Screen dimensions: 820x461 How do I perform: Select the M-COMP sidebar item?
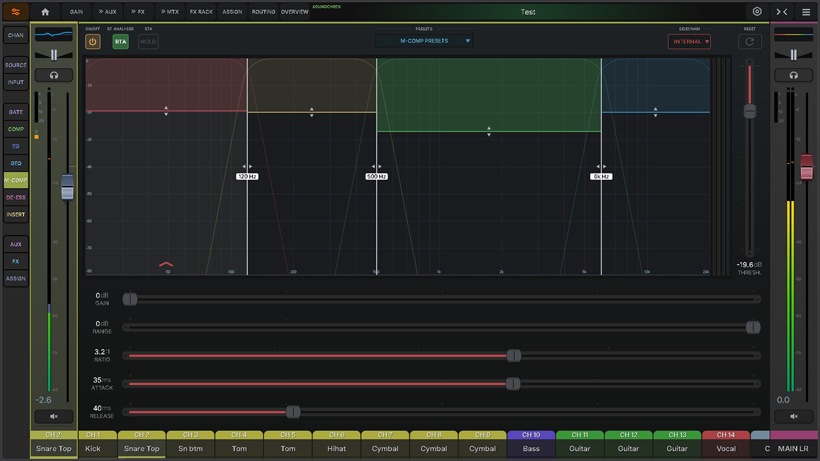pyautogui.click(x=16, y=180)
